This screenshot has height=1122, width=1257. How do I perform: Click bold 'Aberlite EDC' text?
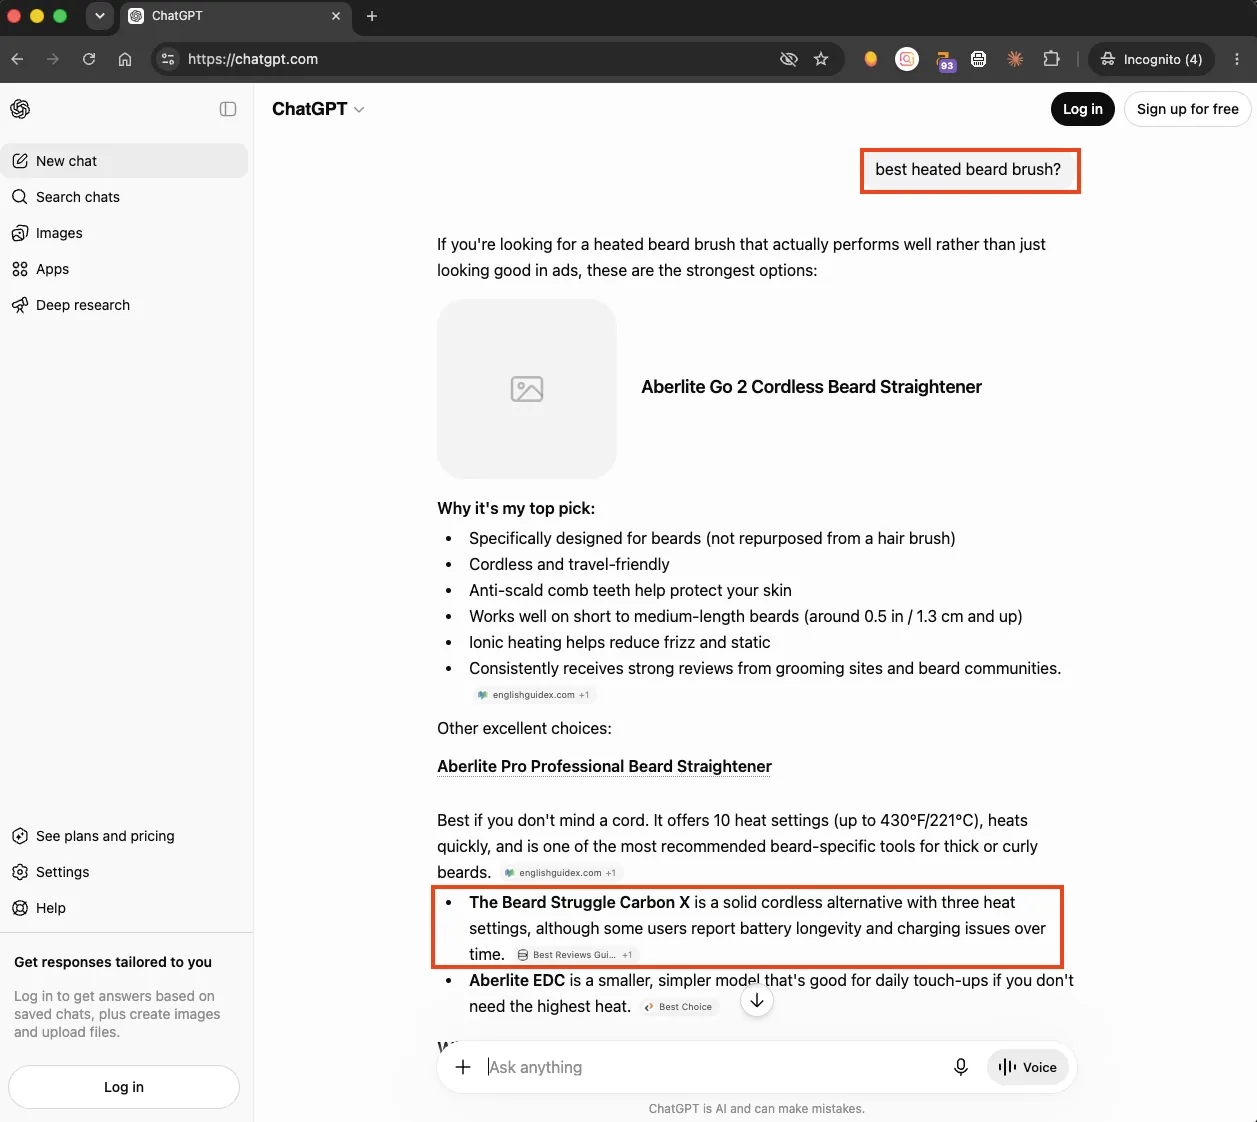(x=517, y=980)
